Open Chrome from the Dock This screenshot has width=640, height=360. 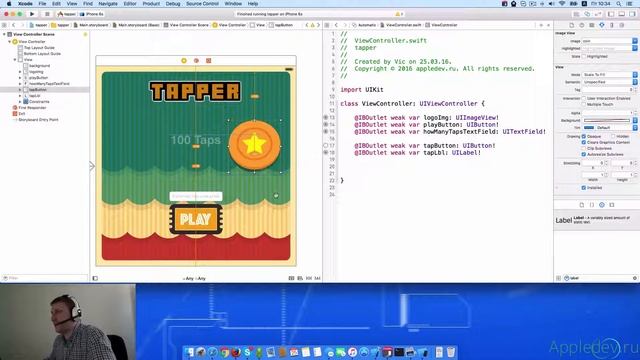[225, 352]
